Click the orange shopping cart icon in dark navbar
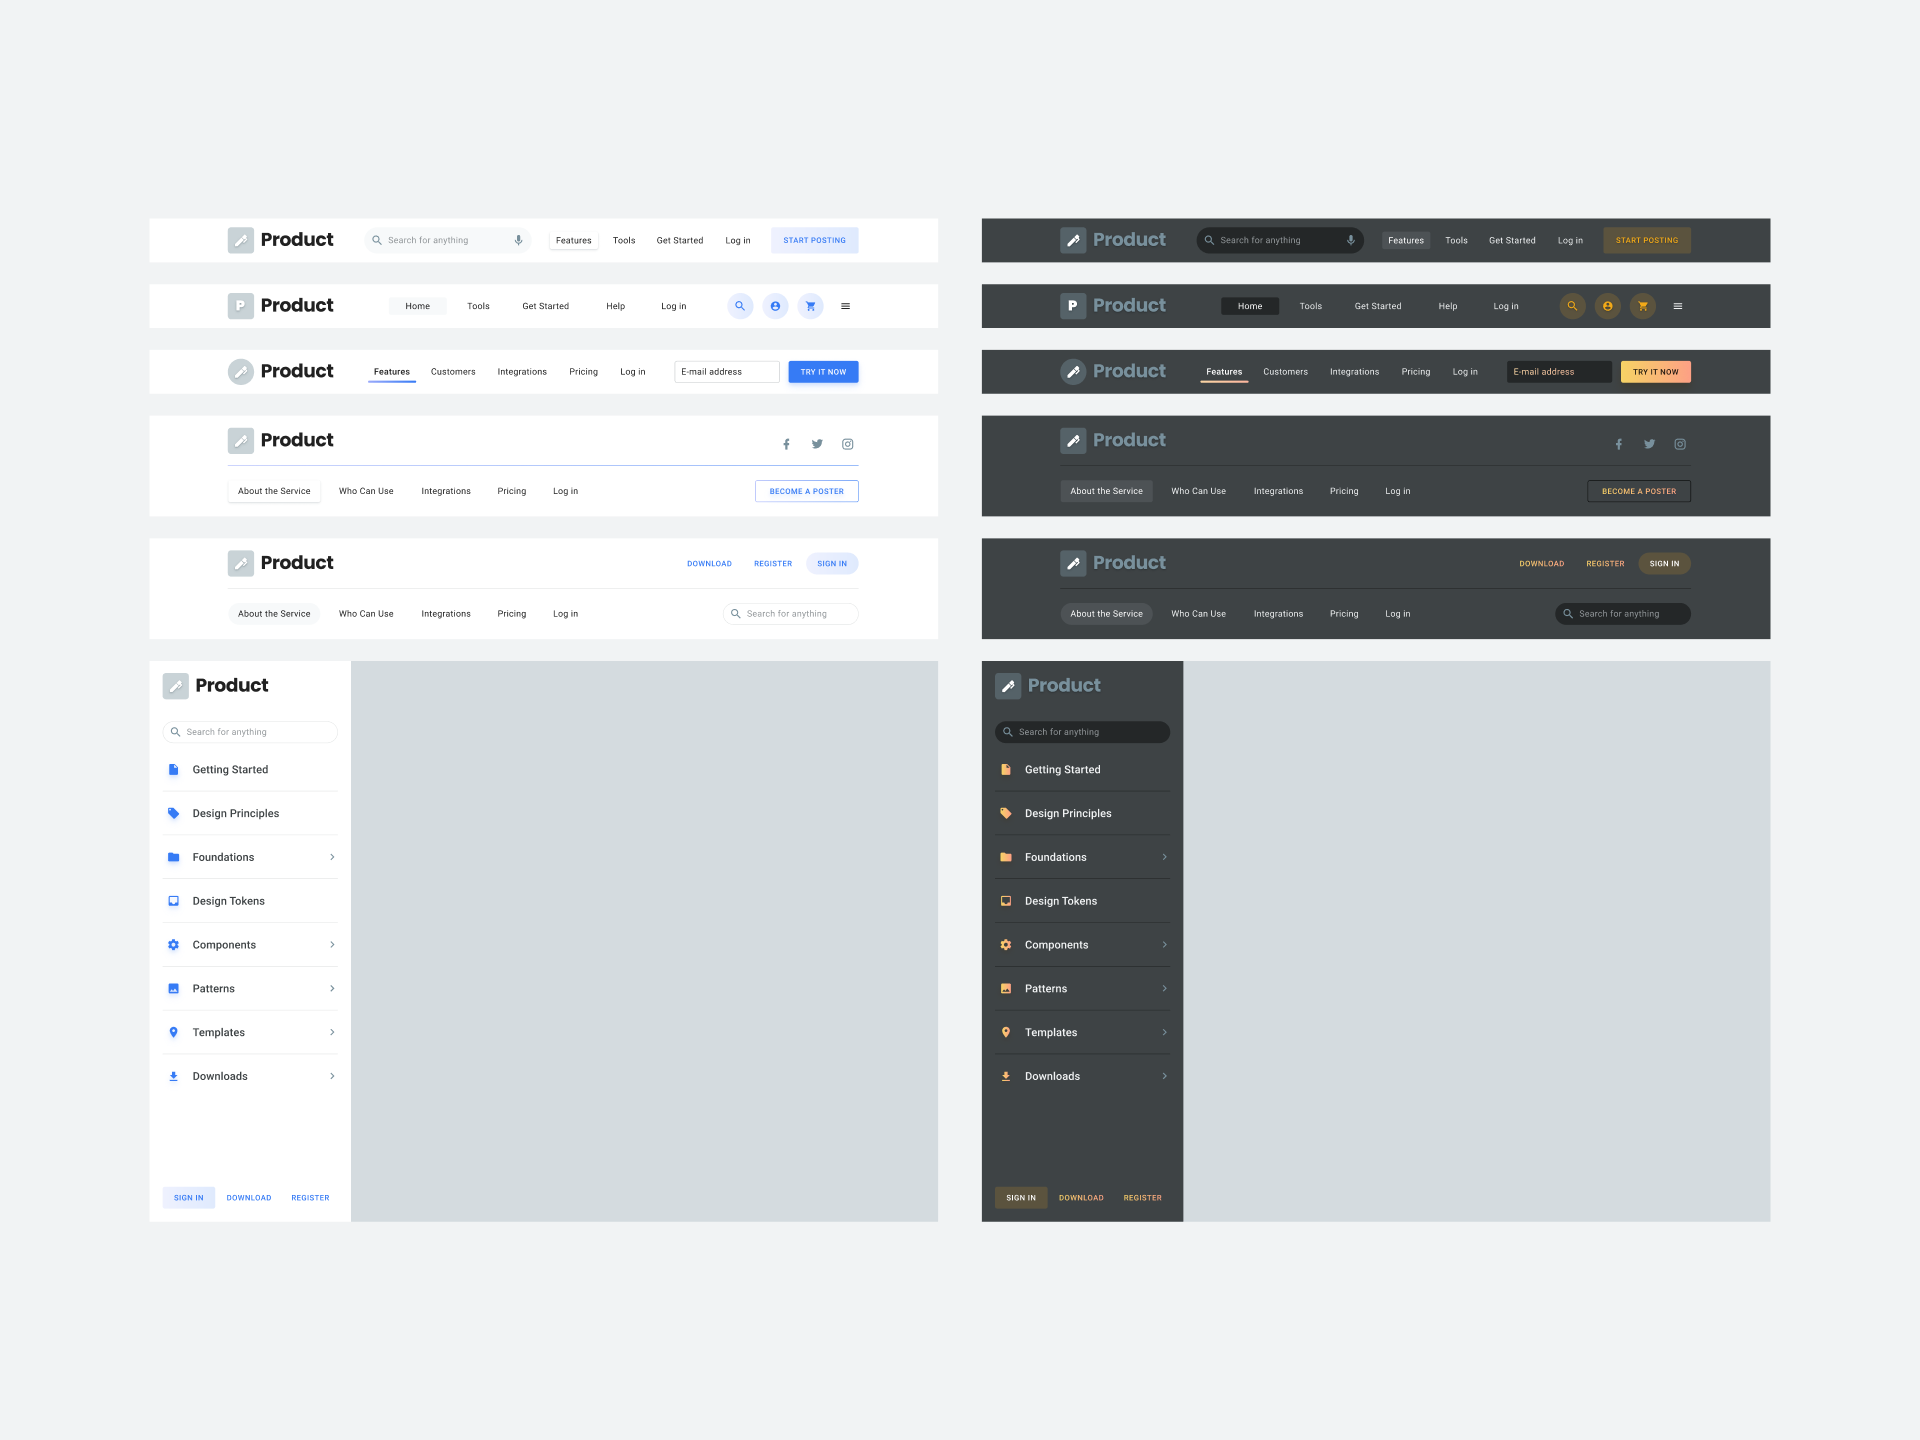 pos(1643,306)
